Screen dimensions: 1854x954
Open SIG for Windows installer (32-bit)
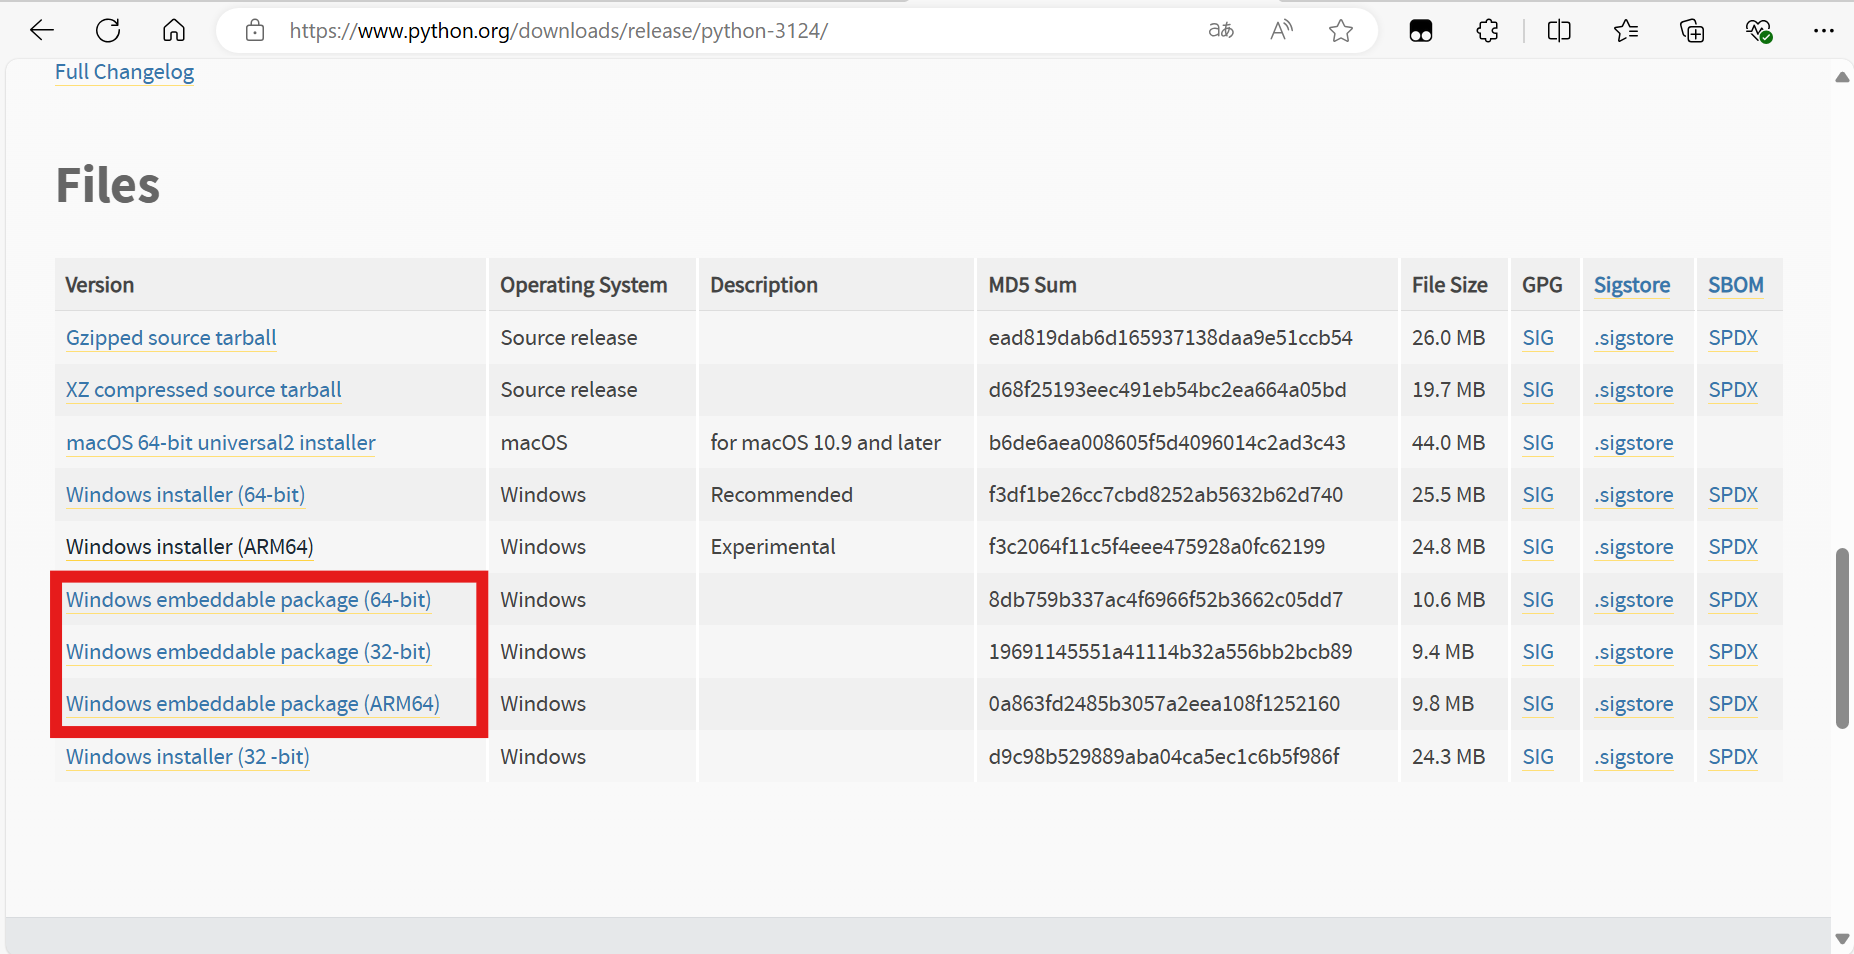1538,757
